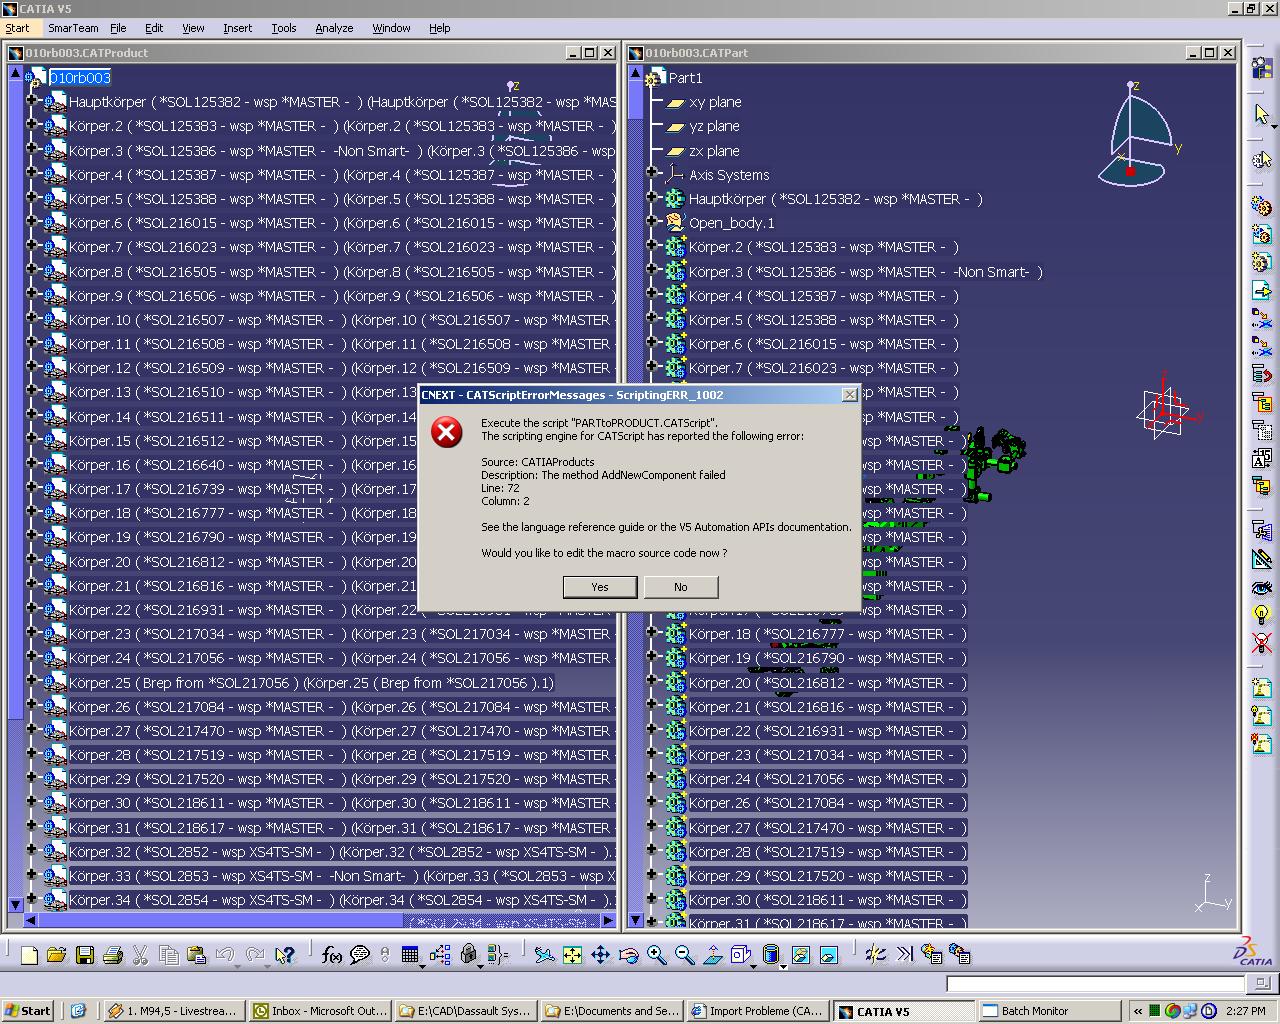
Task: Click the What's This help icon
Action: point(285,955)
